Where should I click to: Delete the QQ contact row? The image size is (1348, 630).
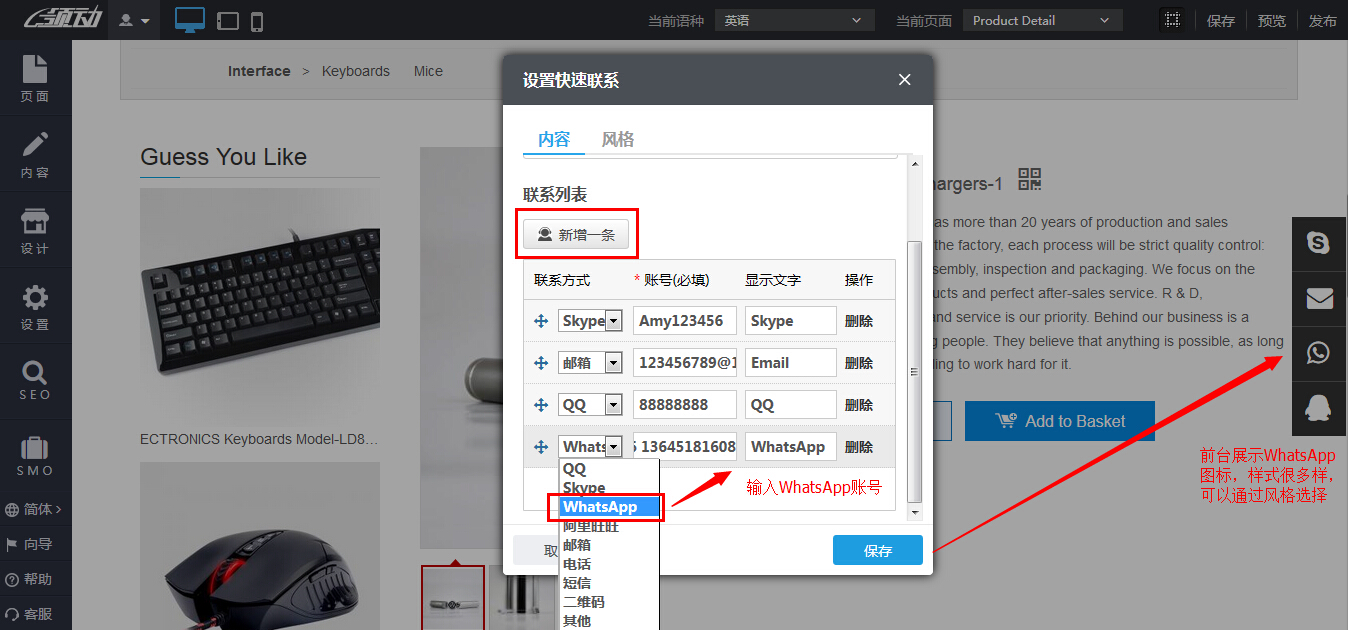point(859,405)
